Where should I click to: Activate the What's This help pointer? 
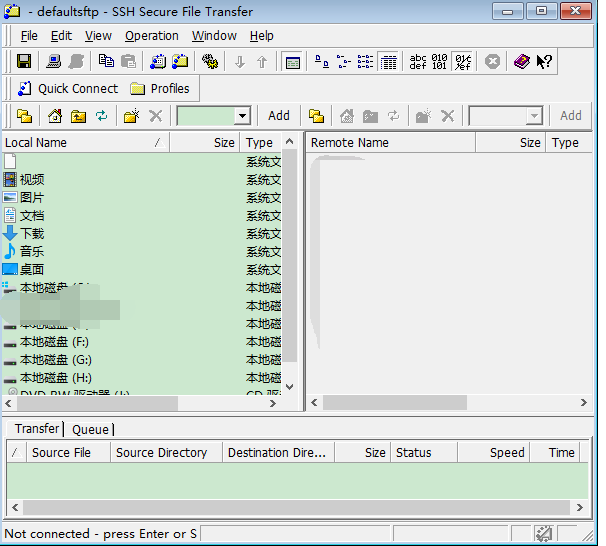click(544, 61)
